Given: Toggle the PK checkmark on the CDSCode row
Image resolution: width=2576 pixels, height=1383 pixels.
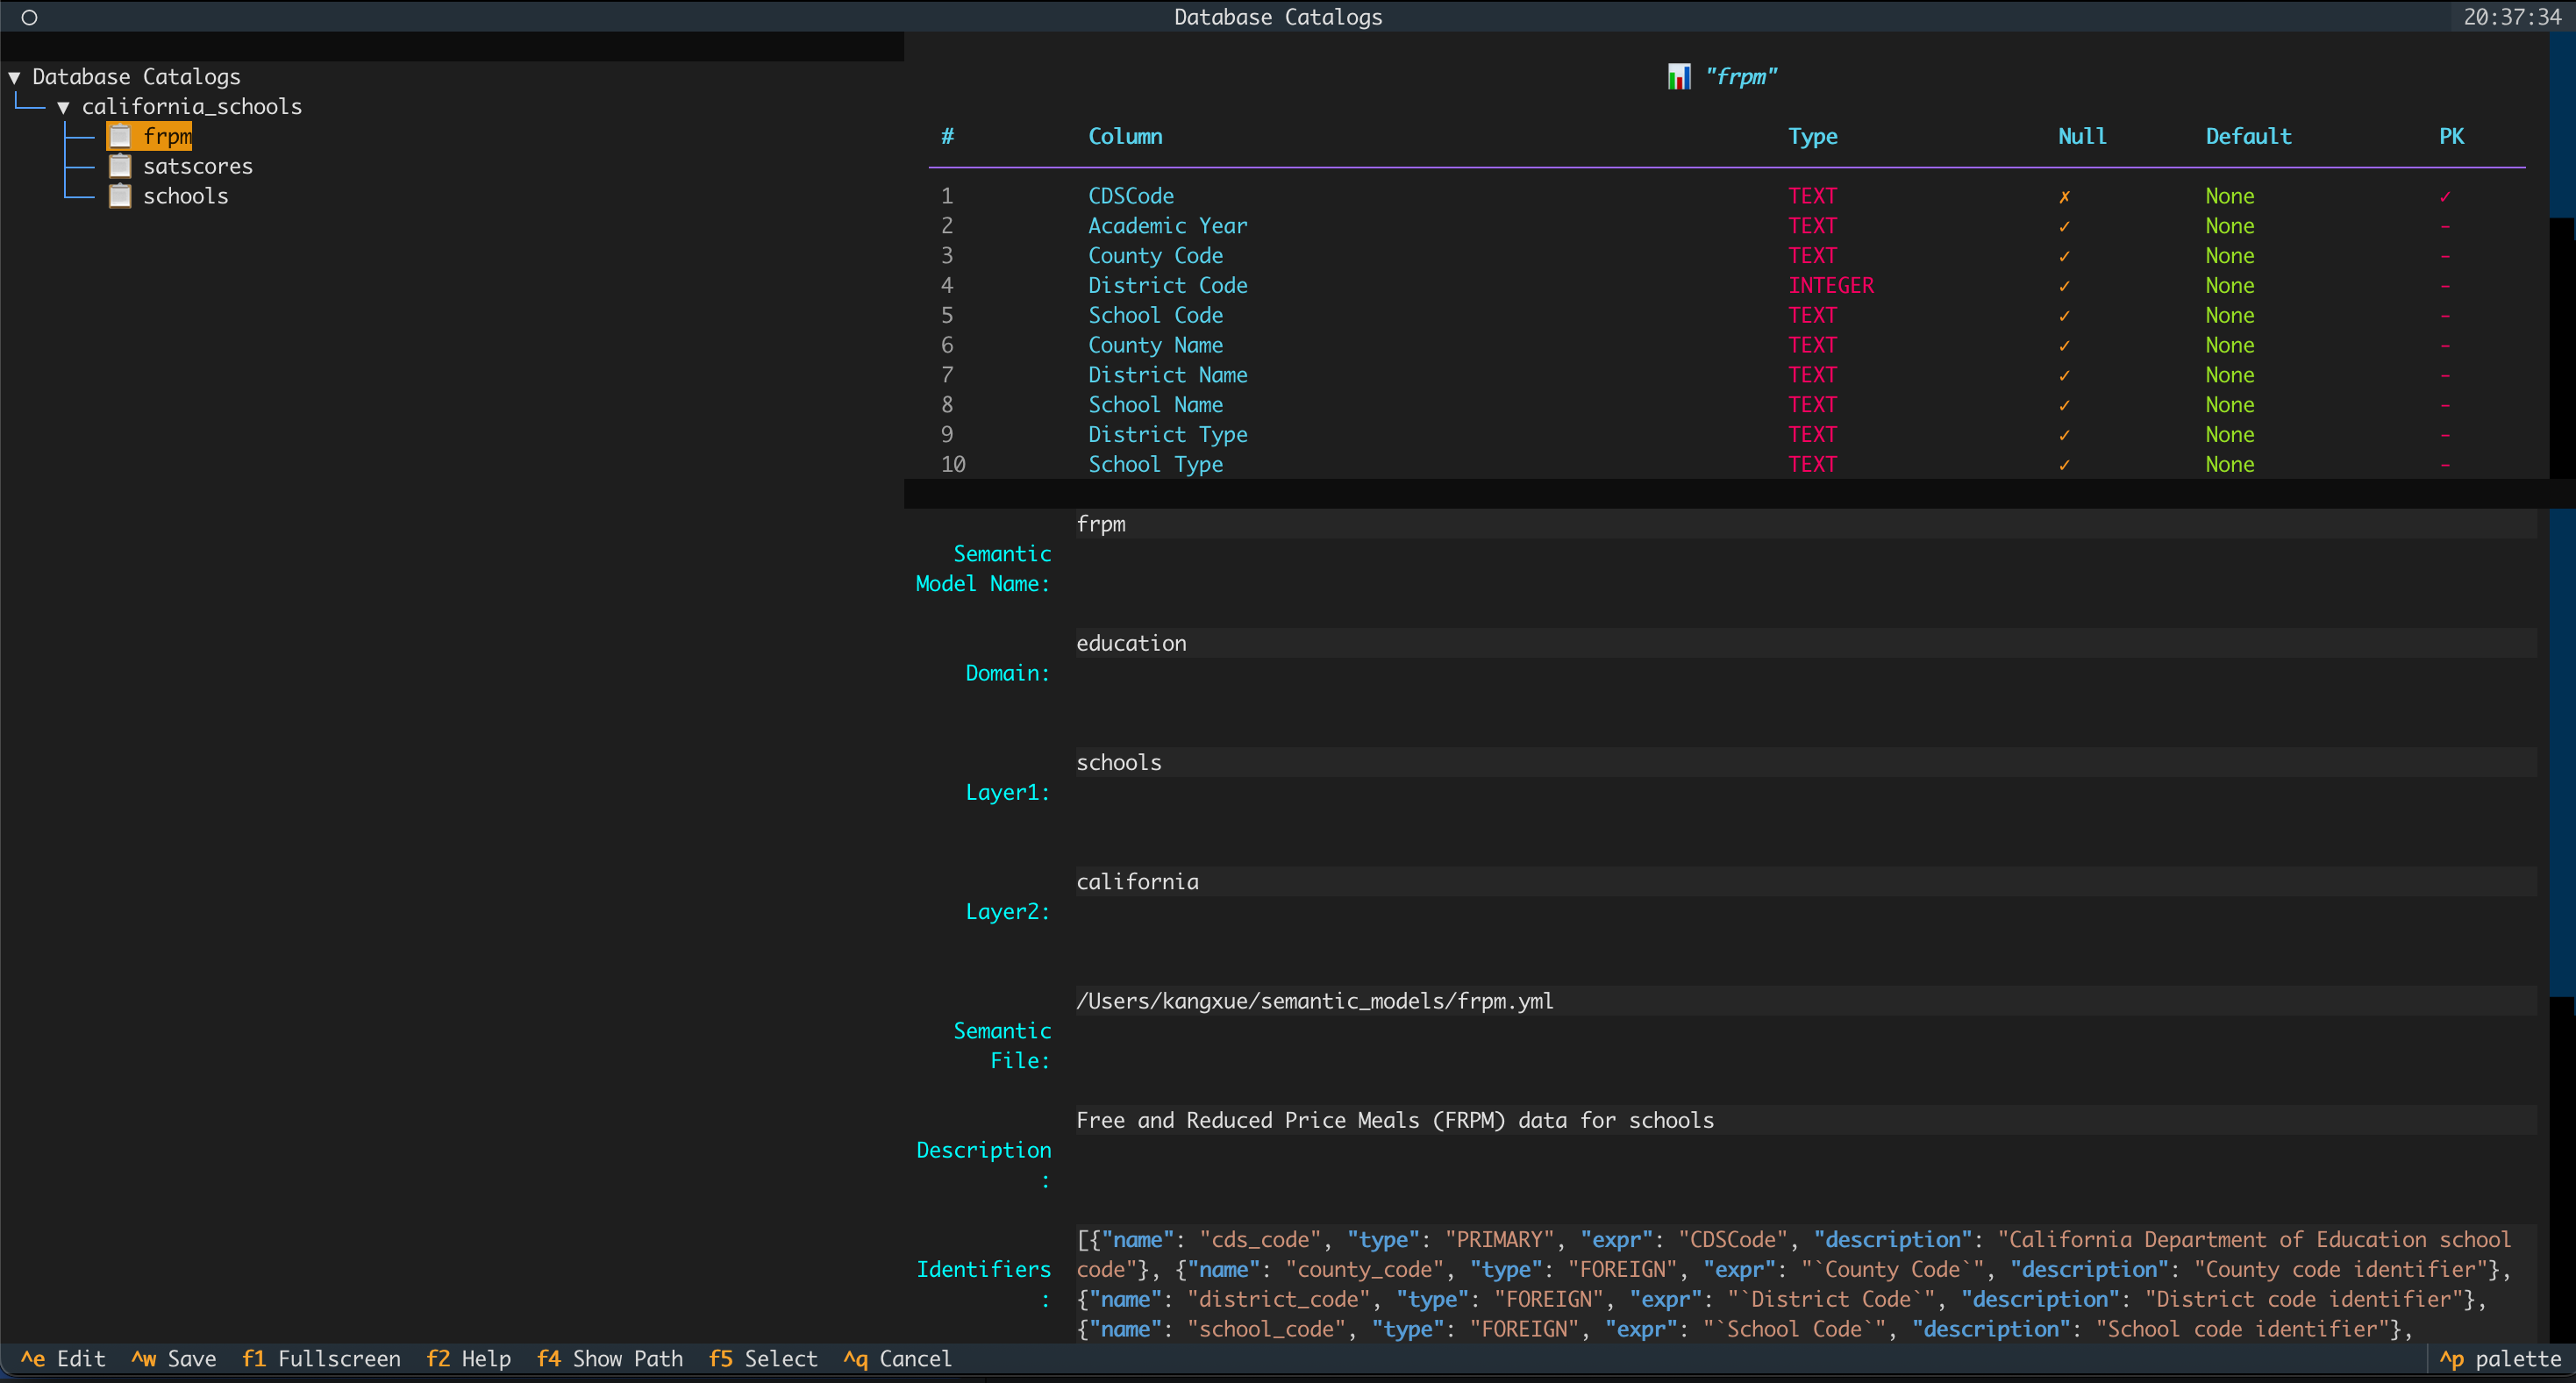Looking at the screenshot, I should [2447, 196].
